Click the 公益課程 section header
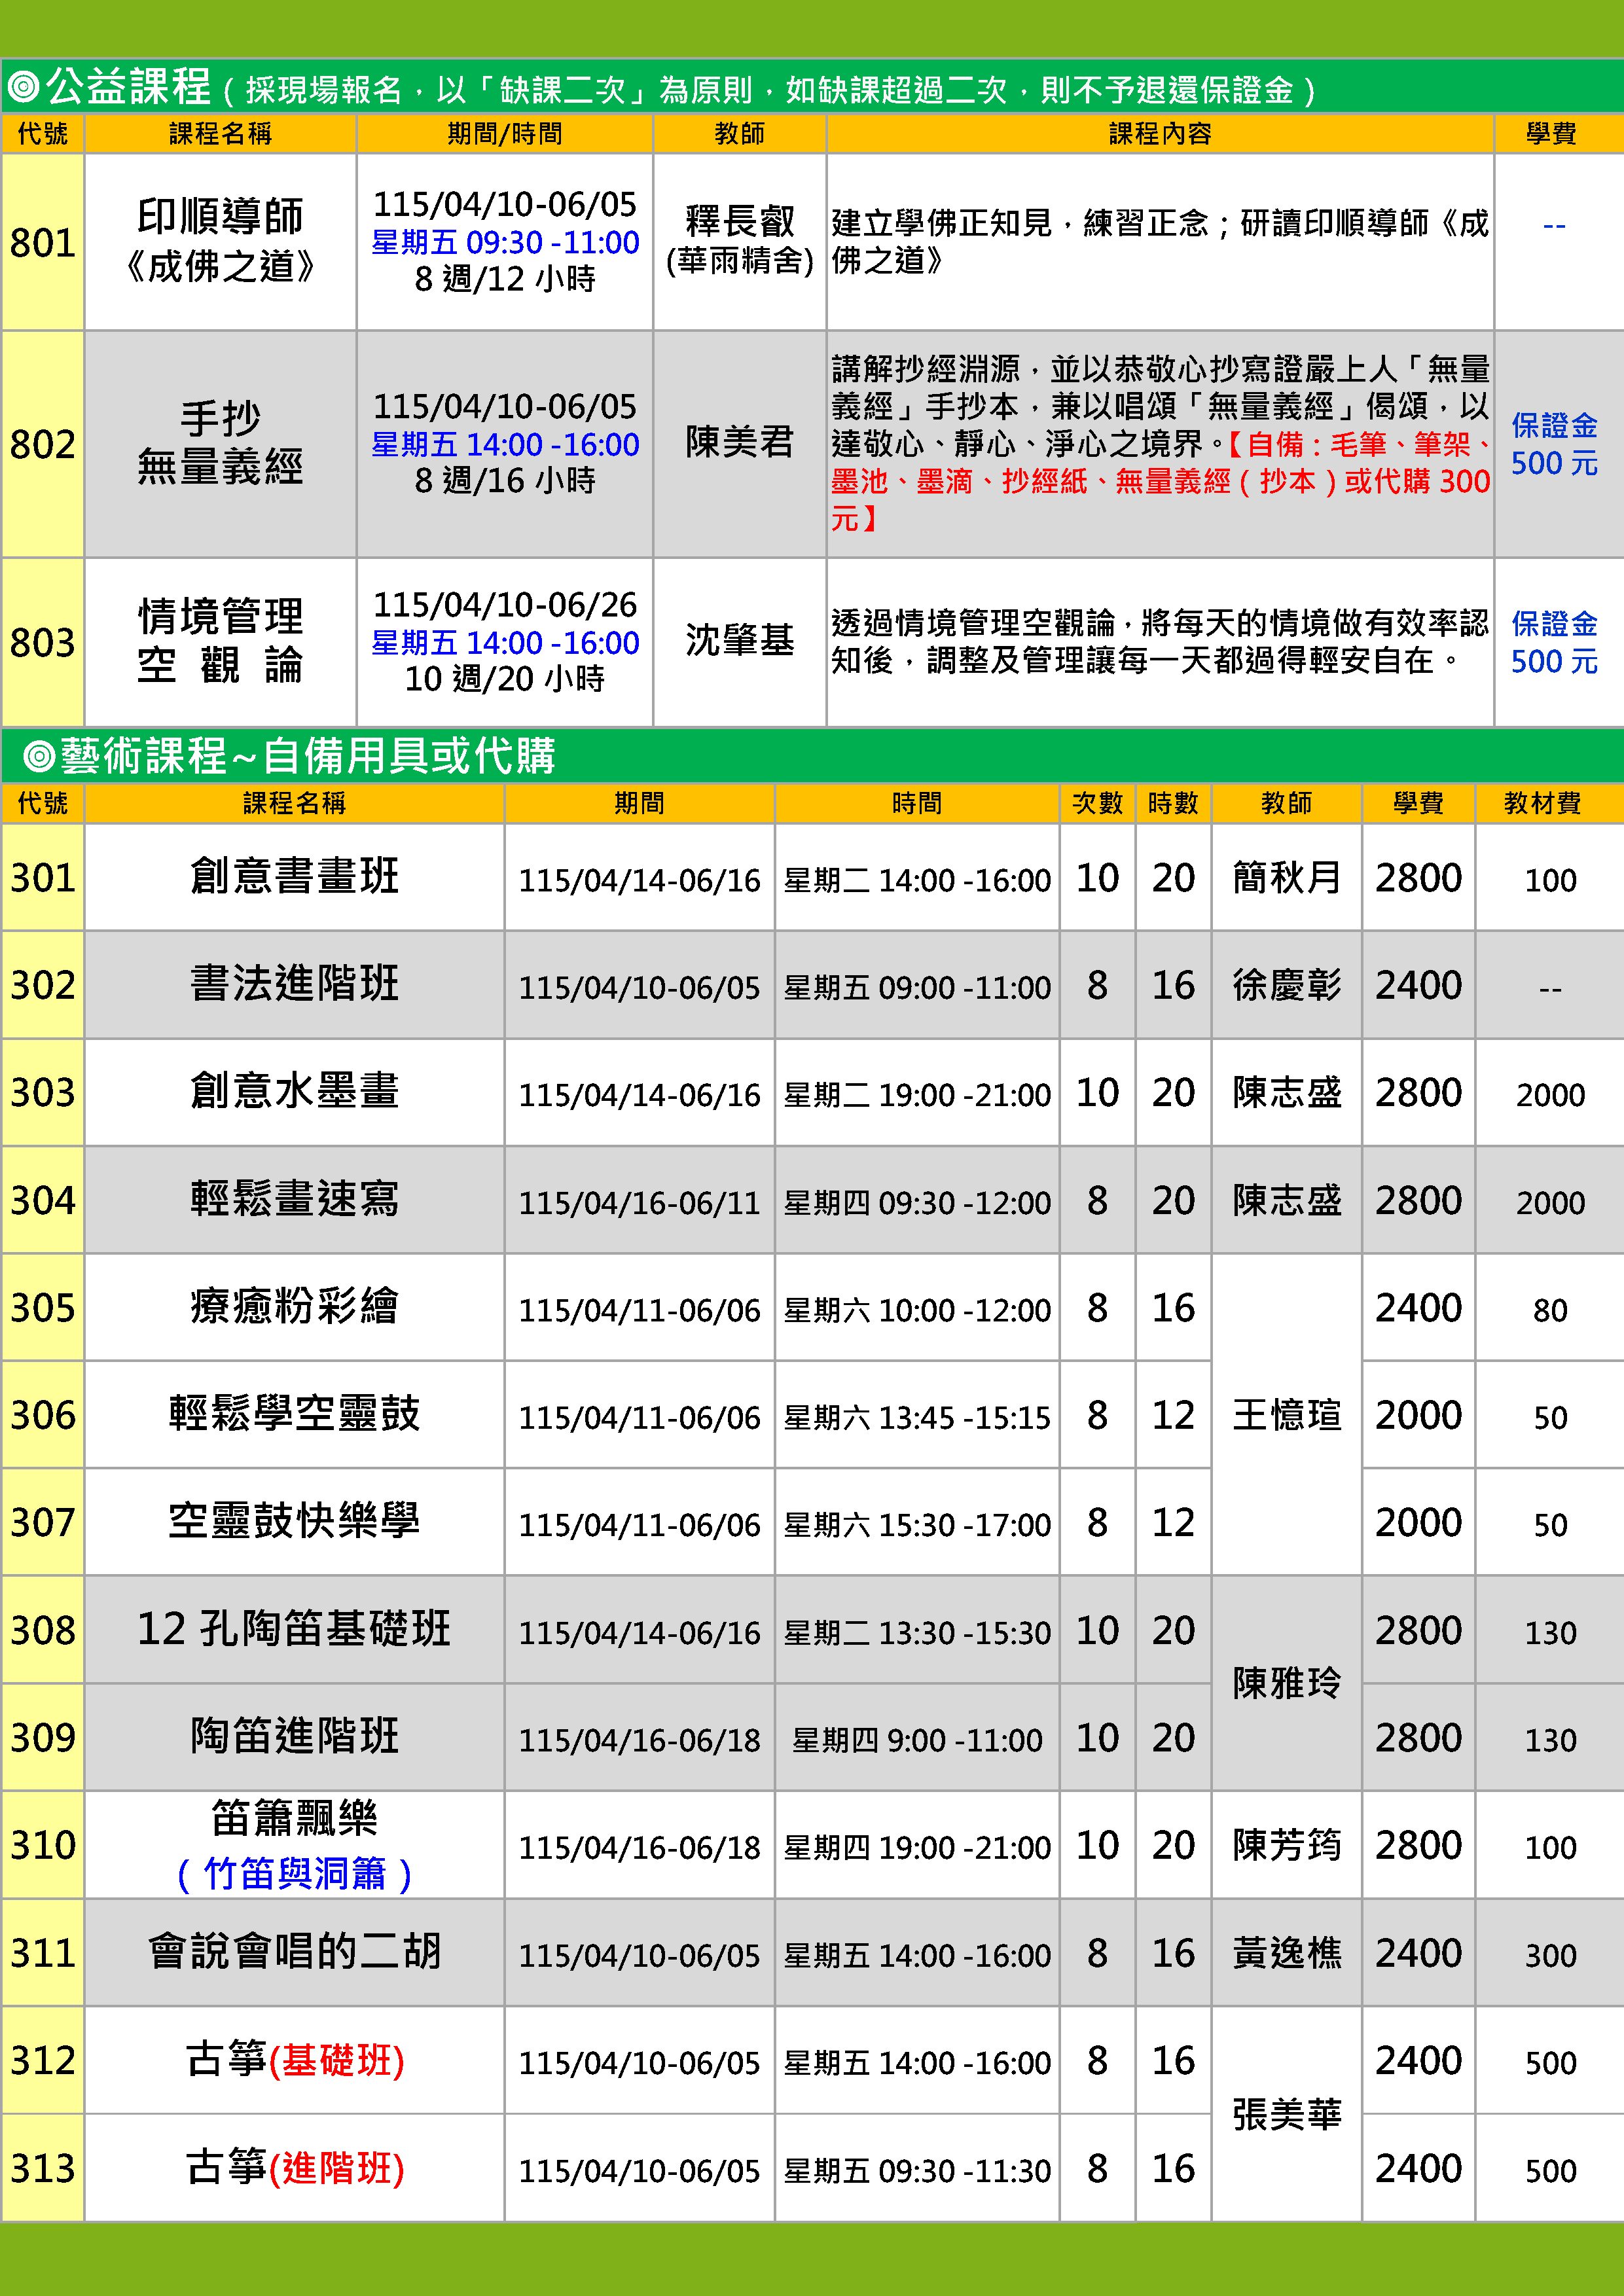The image size is (1624, 2296). click(x=128, y=88)
